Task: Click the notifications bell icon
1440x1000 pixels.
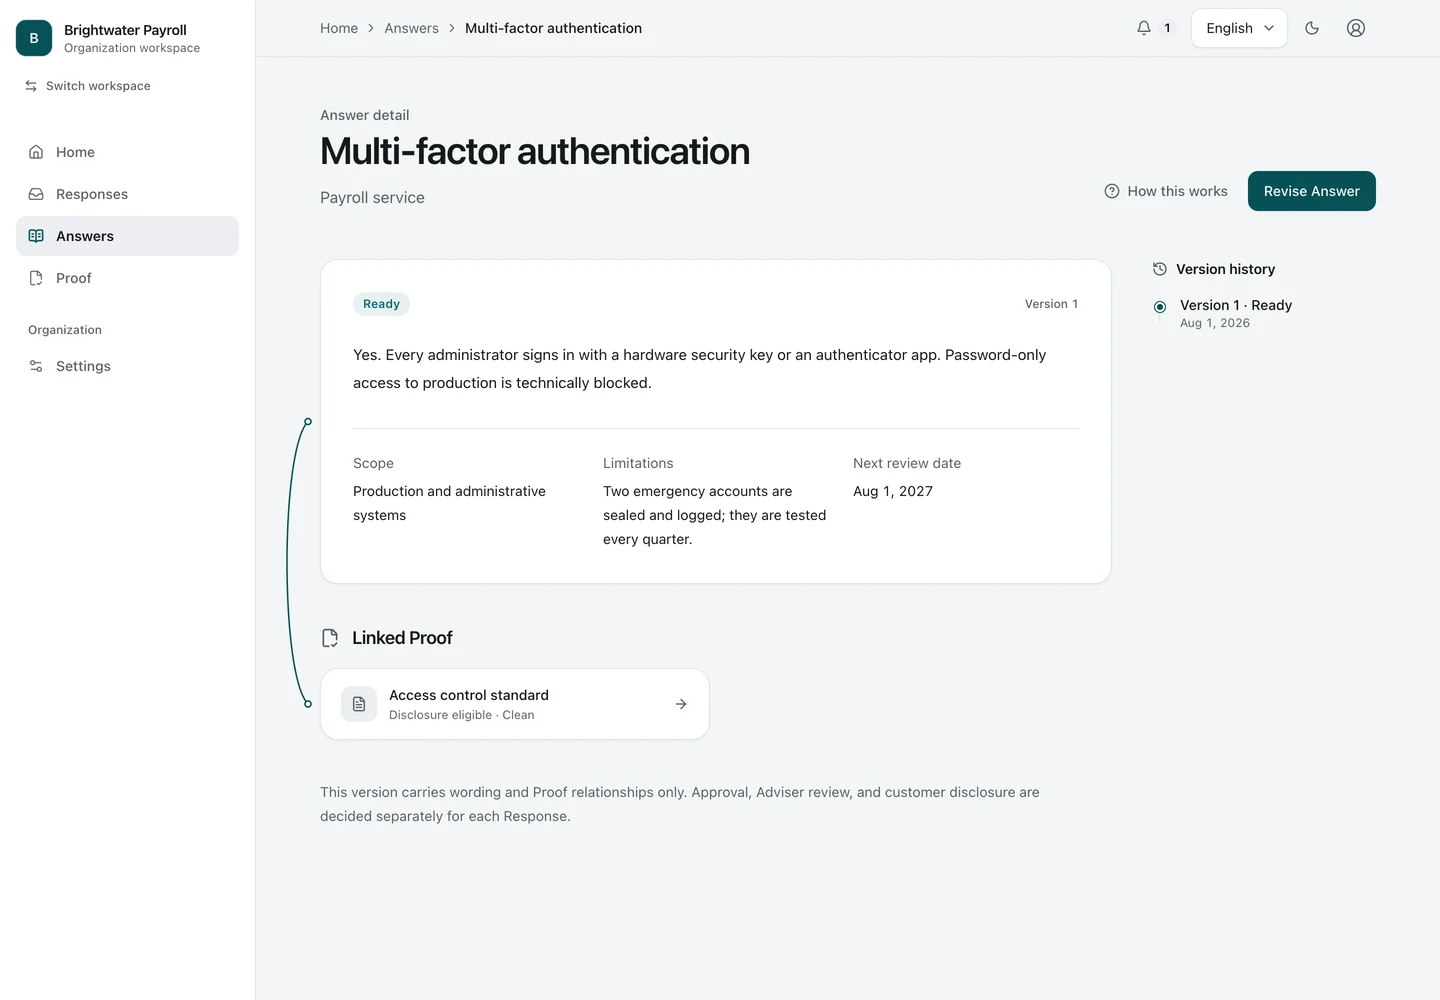Action: pyautogui.click(x=1144, y=28)
